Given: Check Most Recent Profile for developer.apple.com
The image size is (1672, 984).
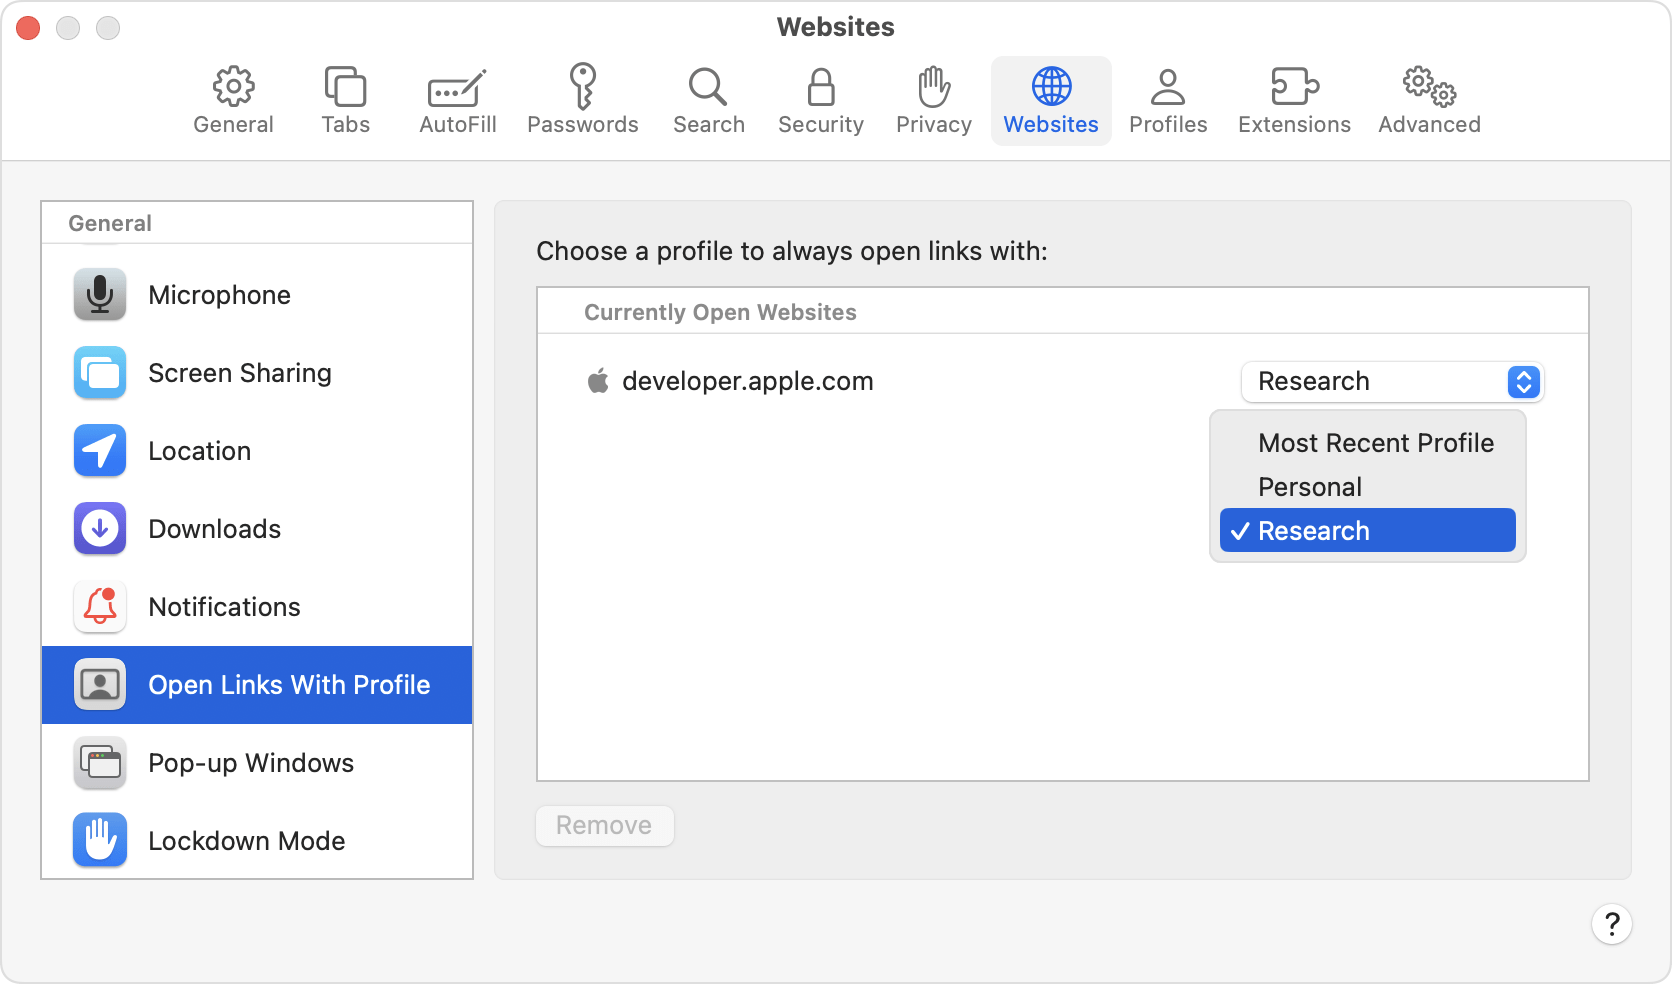Looking at the screenshot, I should pos(1375,442).
